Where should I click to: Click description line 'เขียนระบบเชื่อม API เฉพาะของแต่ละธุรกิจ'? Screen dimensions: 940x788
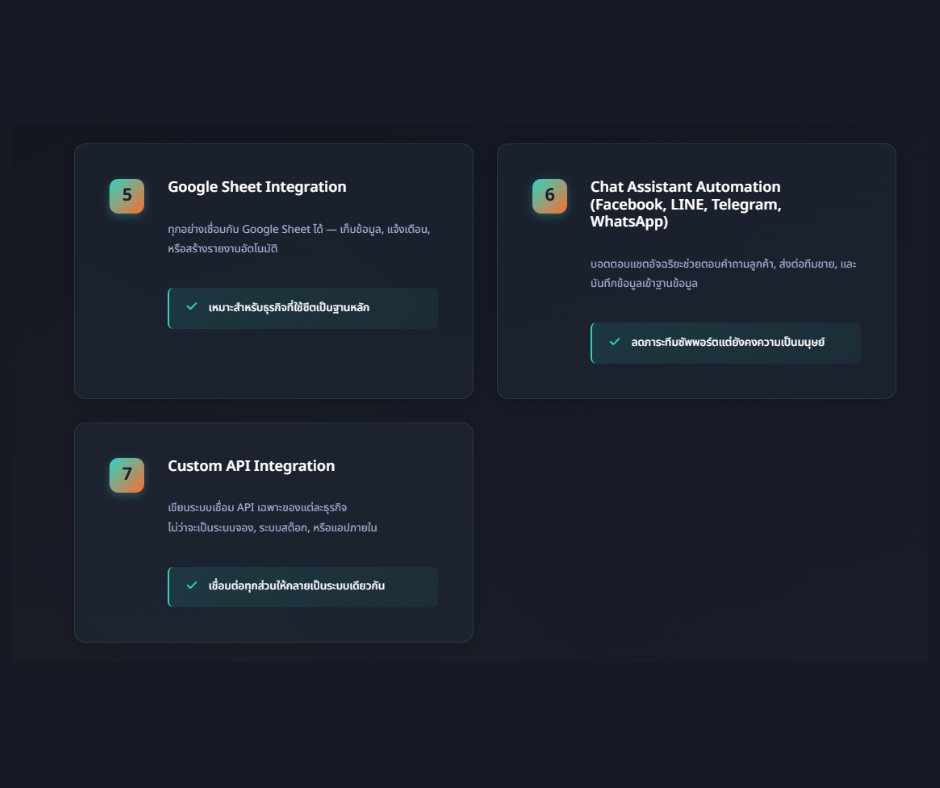click(257, 508)
